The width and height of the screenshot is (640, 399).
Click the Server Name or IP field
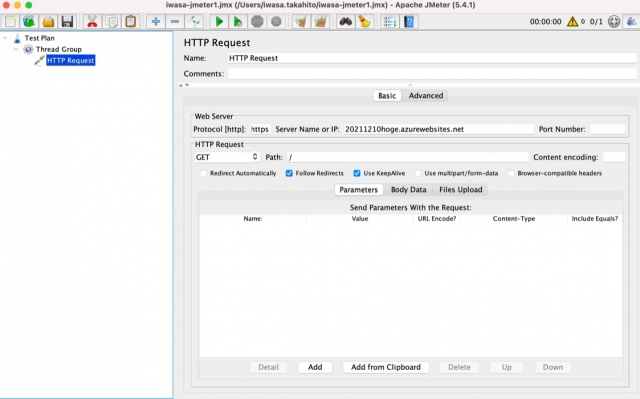438,129
